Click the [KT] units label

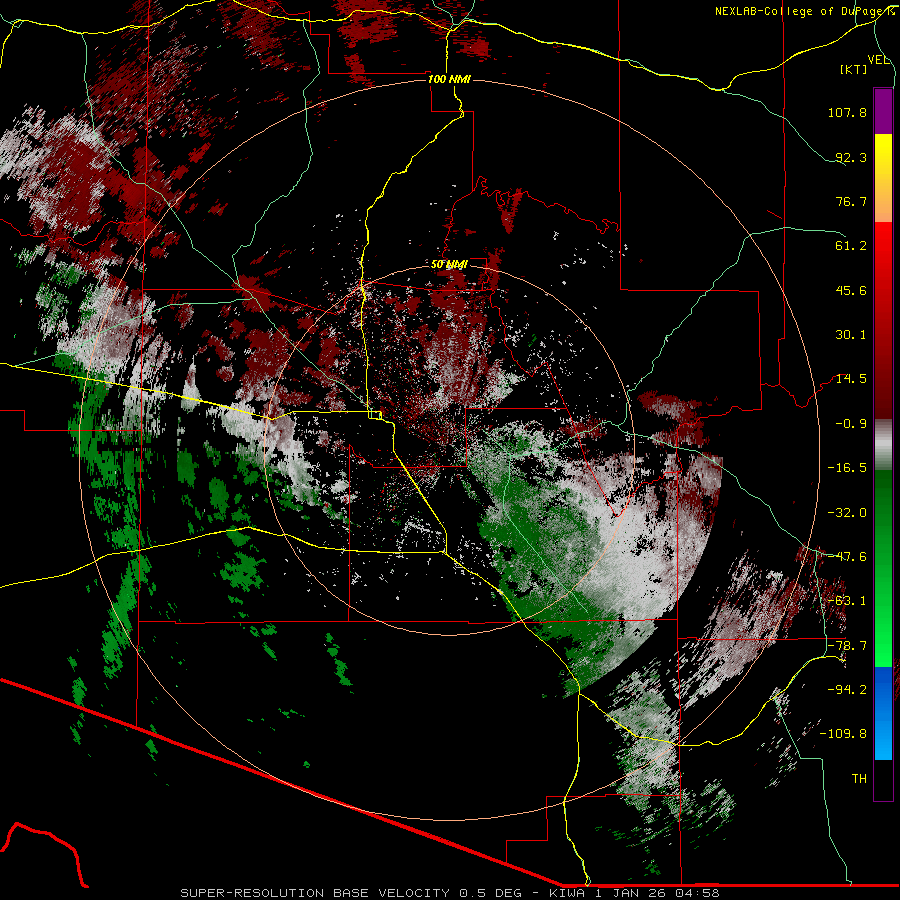click(x=854, y=69)
